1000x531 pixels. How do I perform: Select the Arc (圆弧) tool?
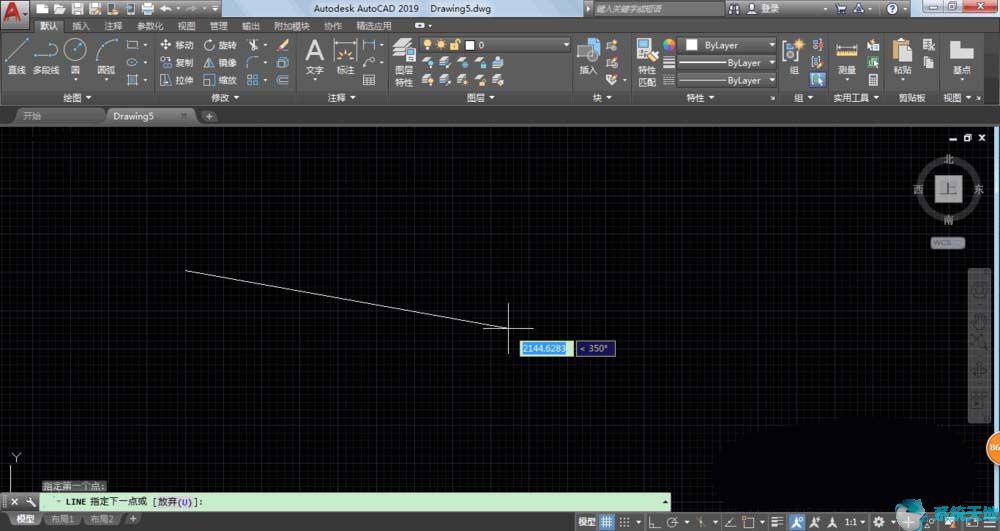(x=107, y=56)
